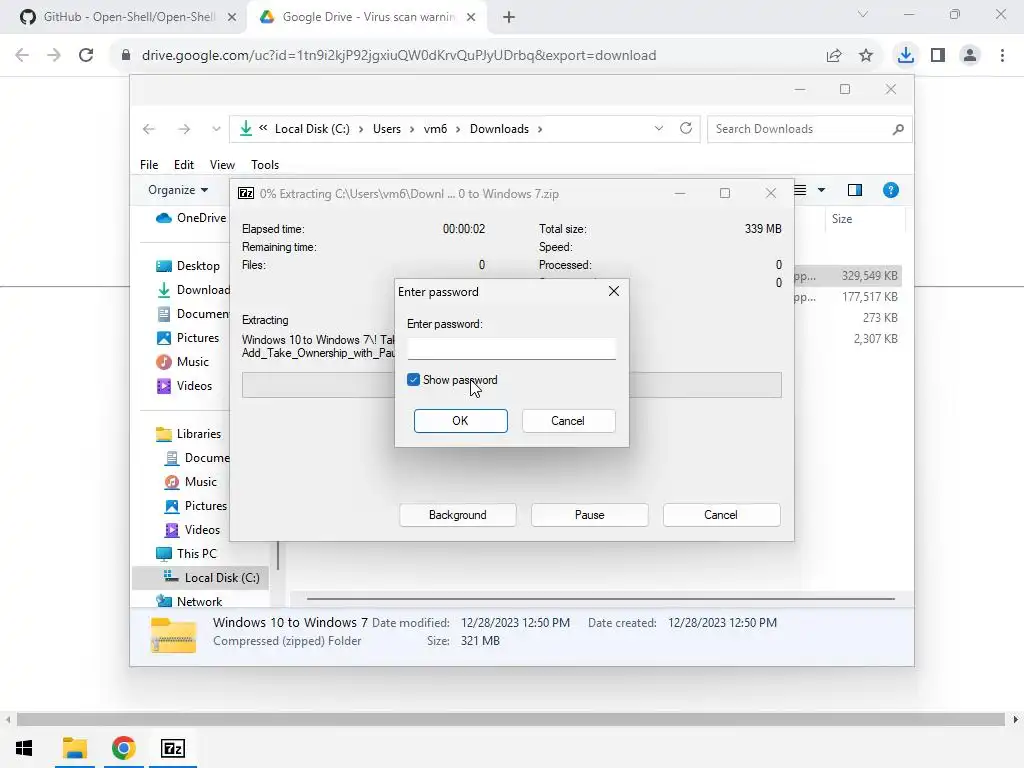Close the Enter password dialog
Viewport: 1024px width, 768px height.
pos(613,291)
